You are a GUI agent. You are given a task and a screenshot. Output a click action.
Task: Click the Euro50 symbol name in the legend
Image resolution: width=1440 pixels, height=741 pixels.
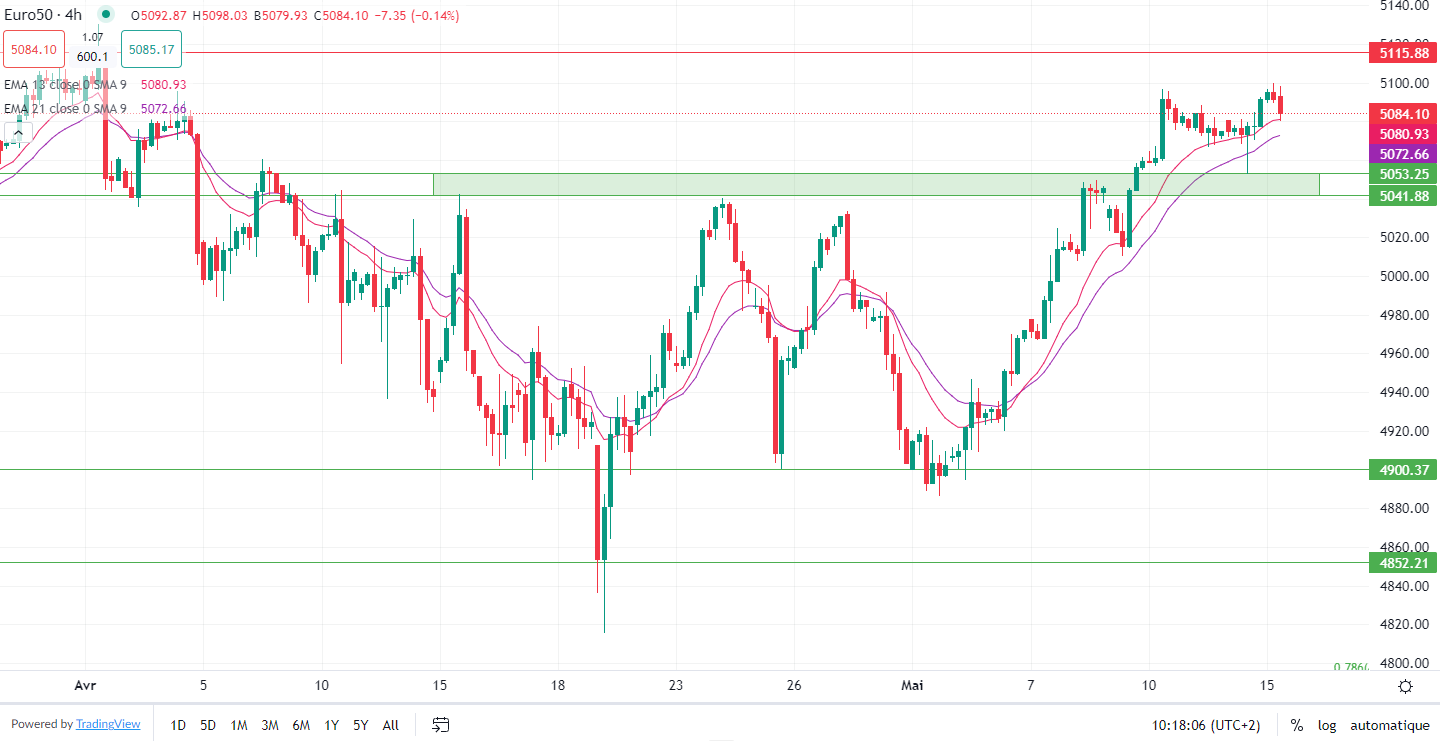click(x=30, y=15)
